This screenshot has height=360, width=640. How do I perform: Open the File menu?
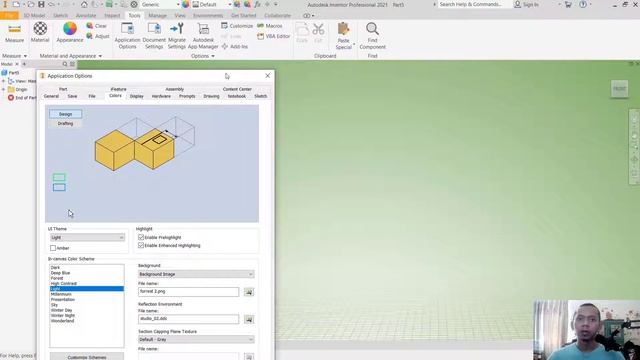[x=9, y=16]
